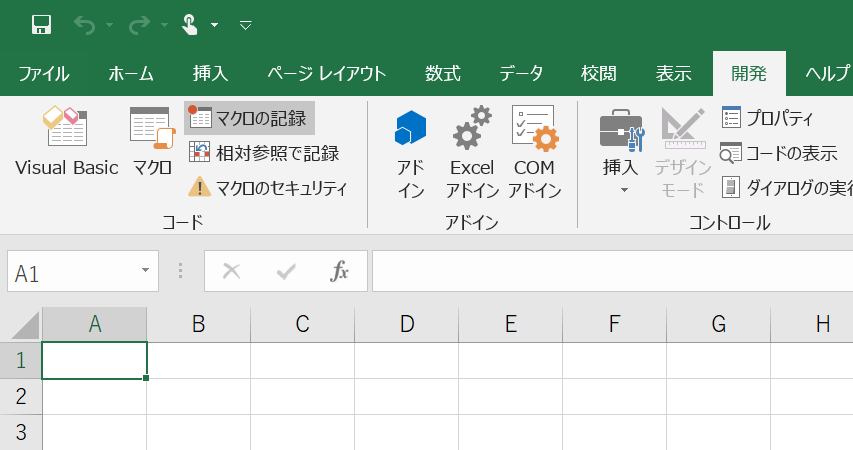Open Excel アドイン gears icon
Viewport: 853px width, 450px height.
(x=472, y=128)
